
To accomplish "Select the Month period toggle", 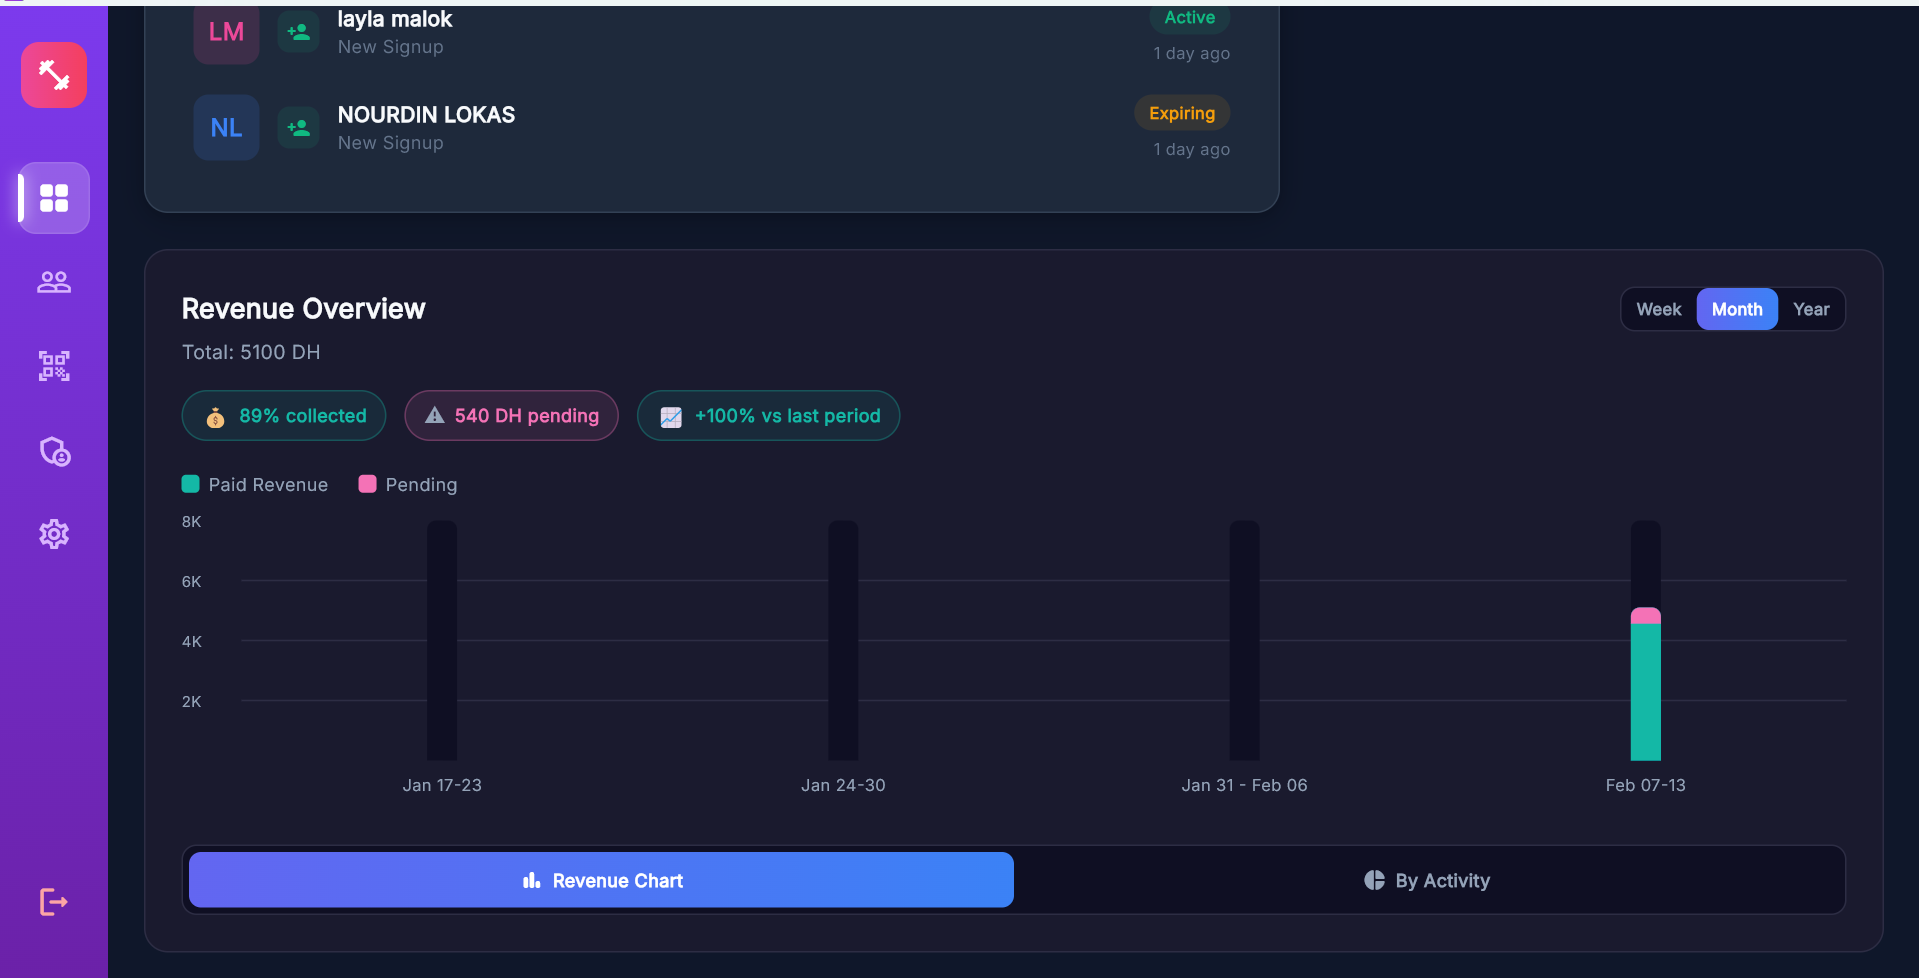I will (1736, 309).
